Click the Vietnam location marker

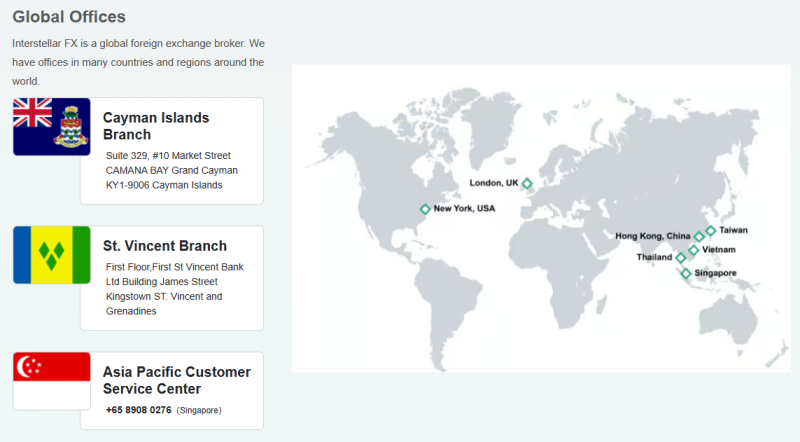click(693, 250)
